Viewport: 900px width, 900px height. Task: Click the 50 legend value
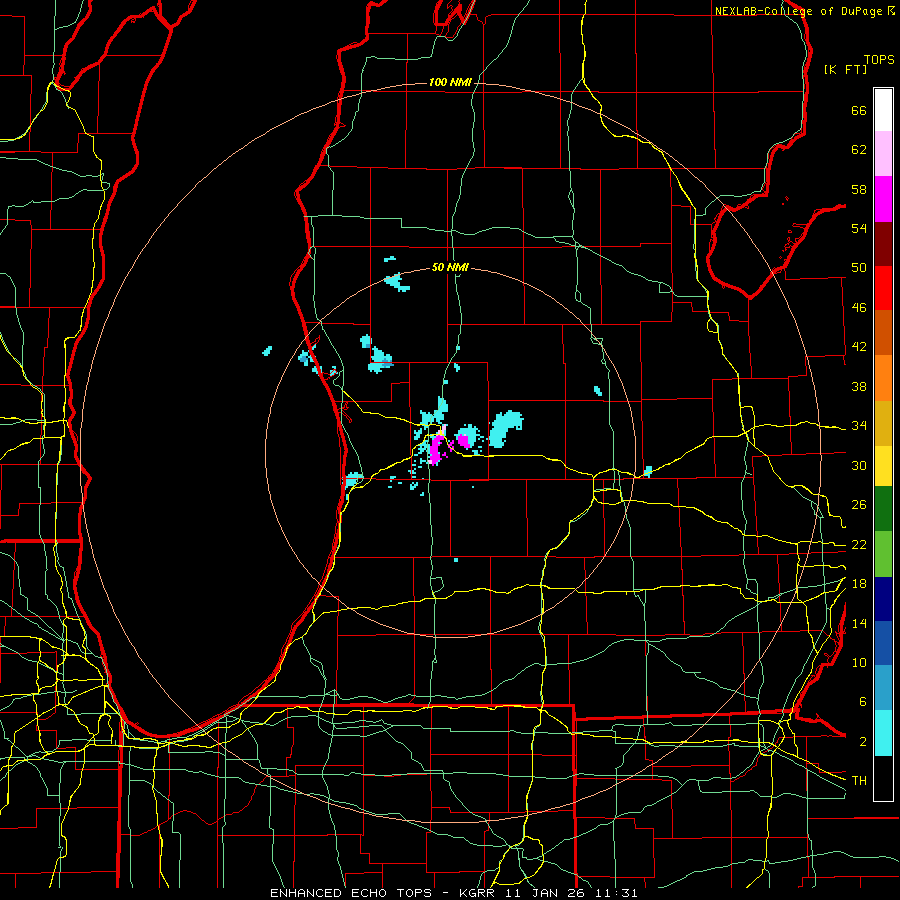(x=859, y=267)
